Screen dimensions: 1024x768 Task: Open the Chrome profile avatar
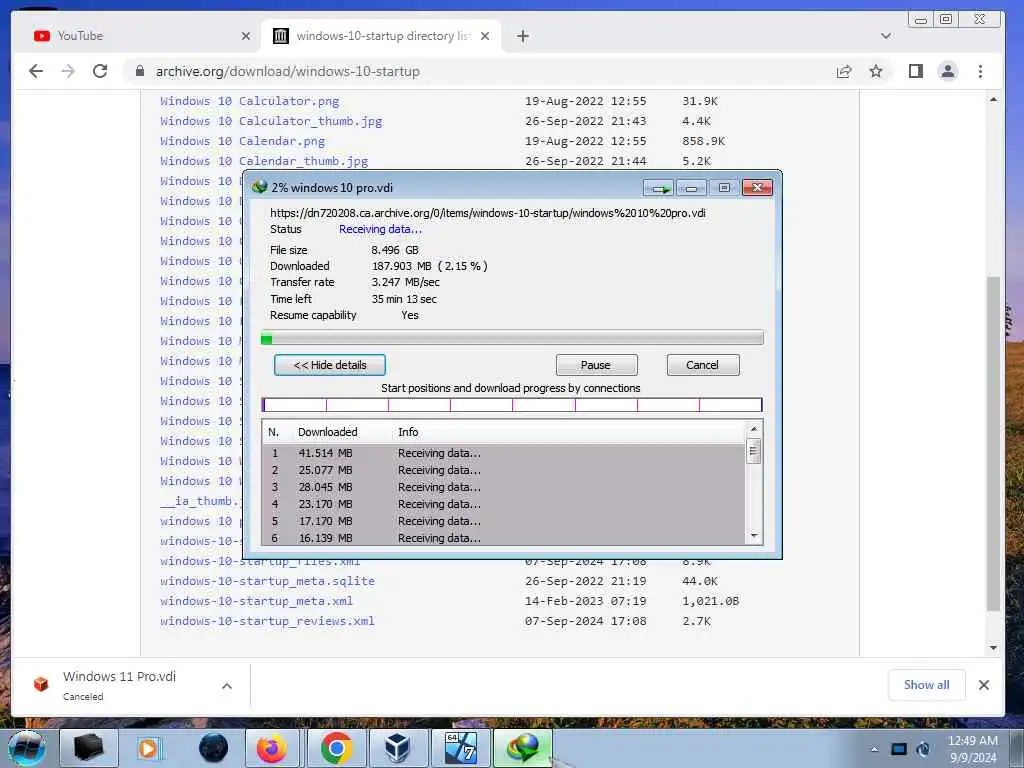[948, 71]
